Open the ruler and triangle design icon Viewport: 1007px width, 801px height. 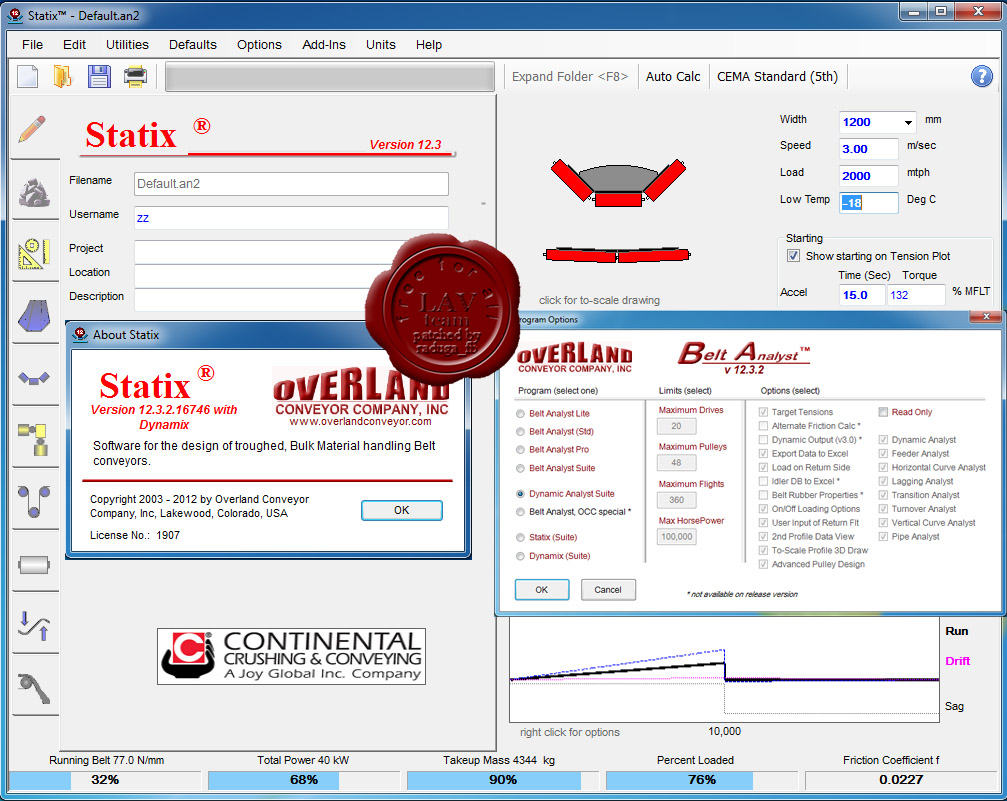tap(33, 254)
